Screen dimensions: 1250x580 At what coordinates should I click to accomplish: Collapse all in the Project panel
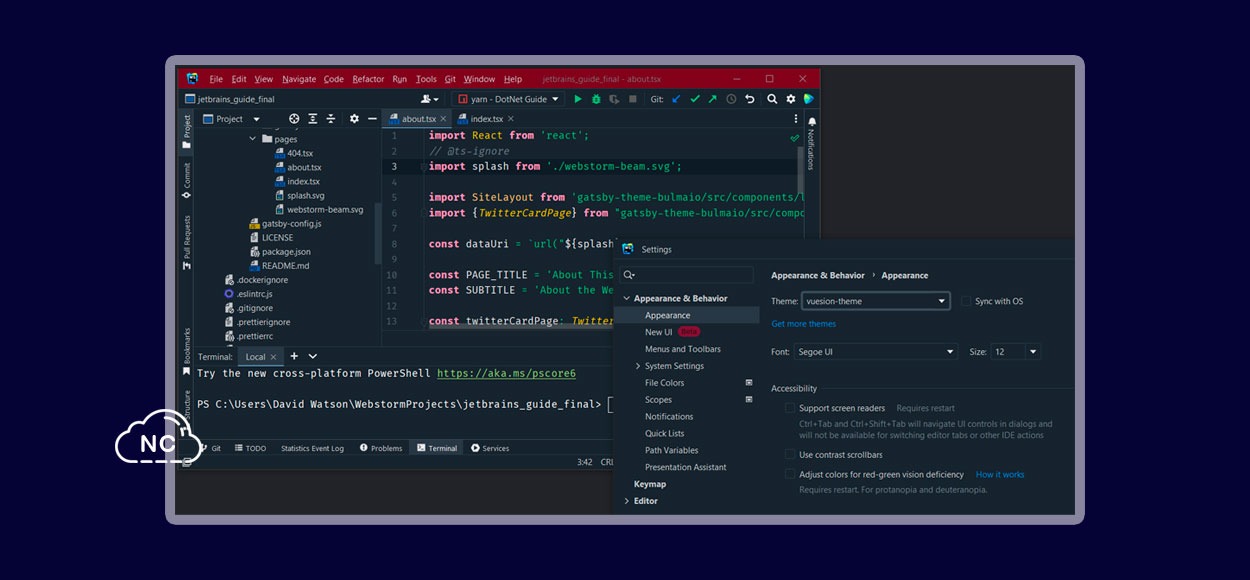pos(331,119)
